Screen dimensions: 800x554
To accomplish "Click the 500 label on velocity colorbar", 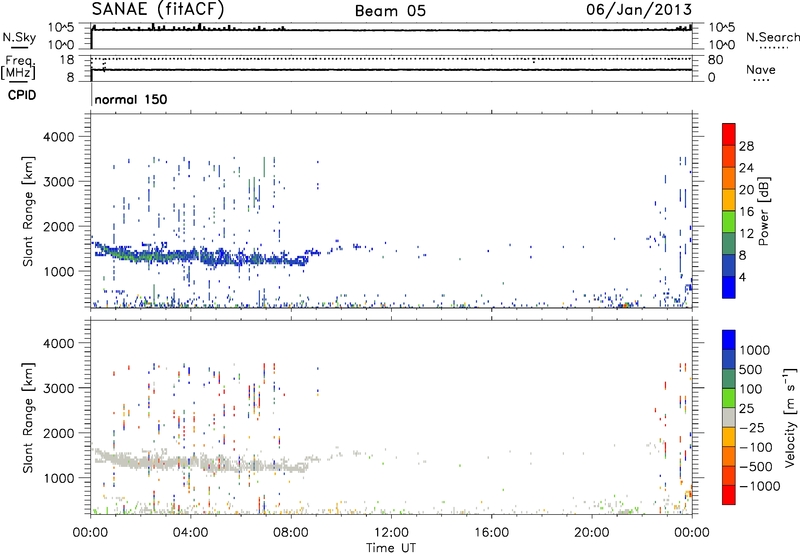I will pyautogui.click(x=751, y=369).
